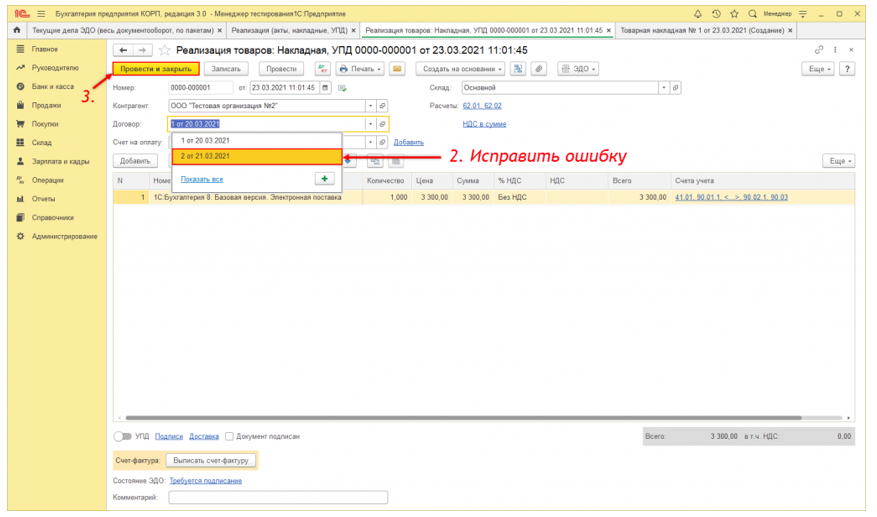Click Выписать счет-фактуру button
The height and width of the screenshot is (517, 877).
click(x=211, y=460)
